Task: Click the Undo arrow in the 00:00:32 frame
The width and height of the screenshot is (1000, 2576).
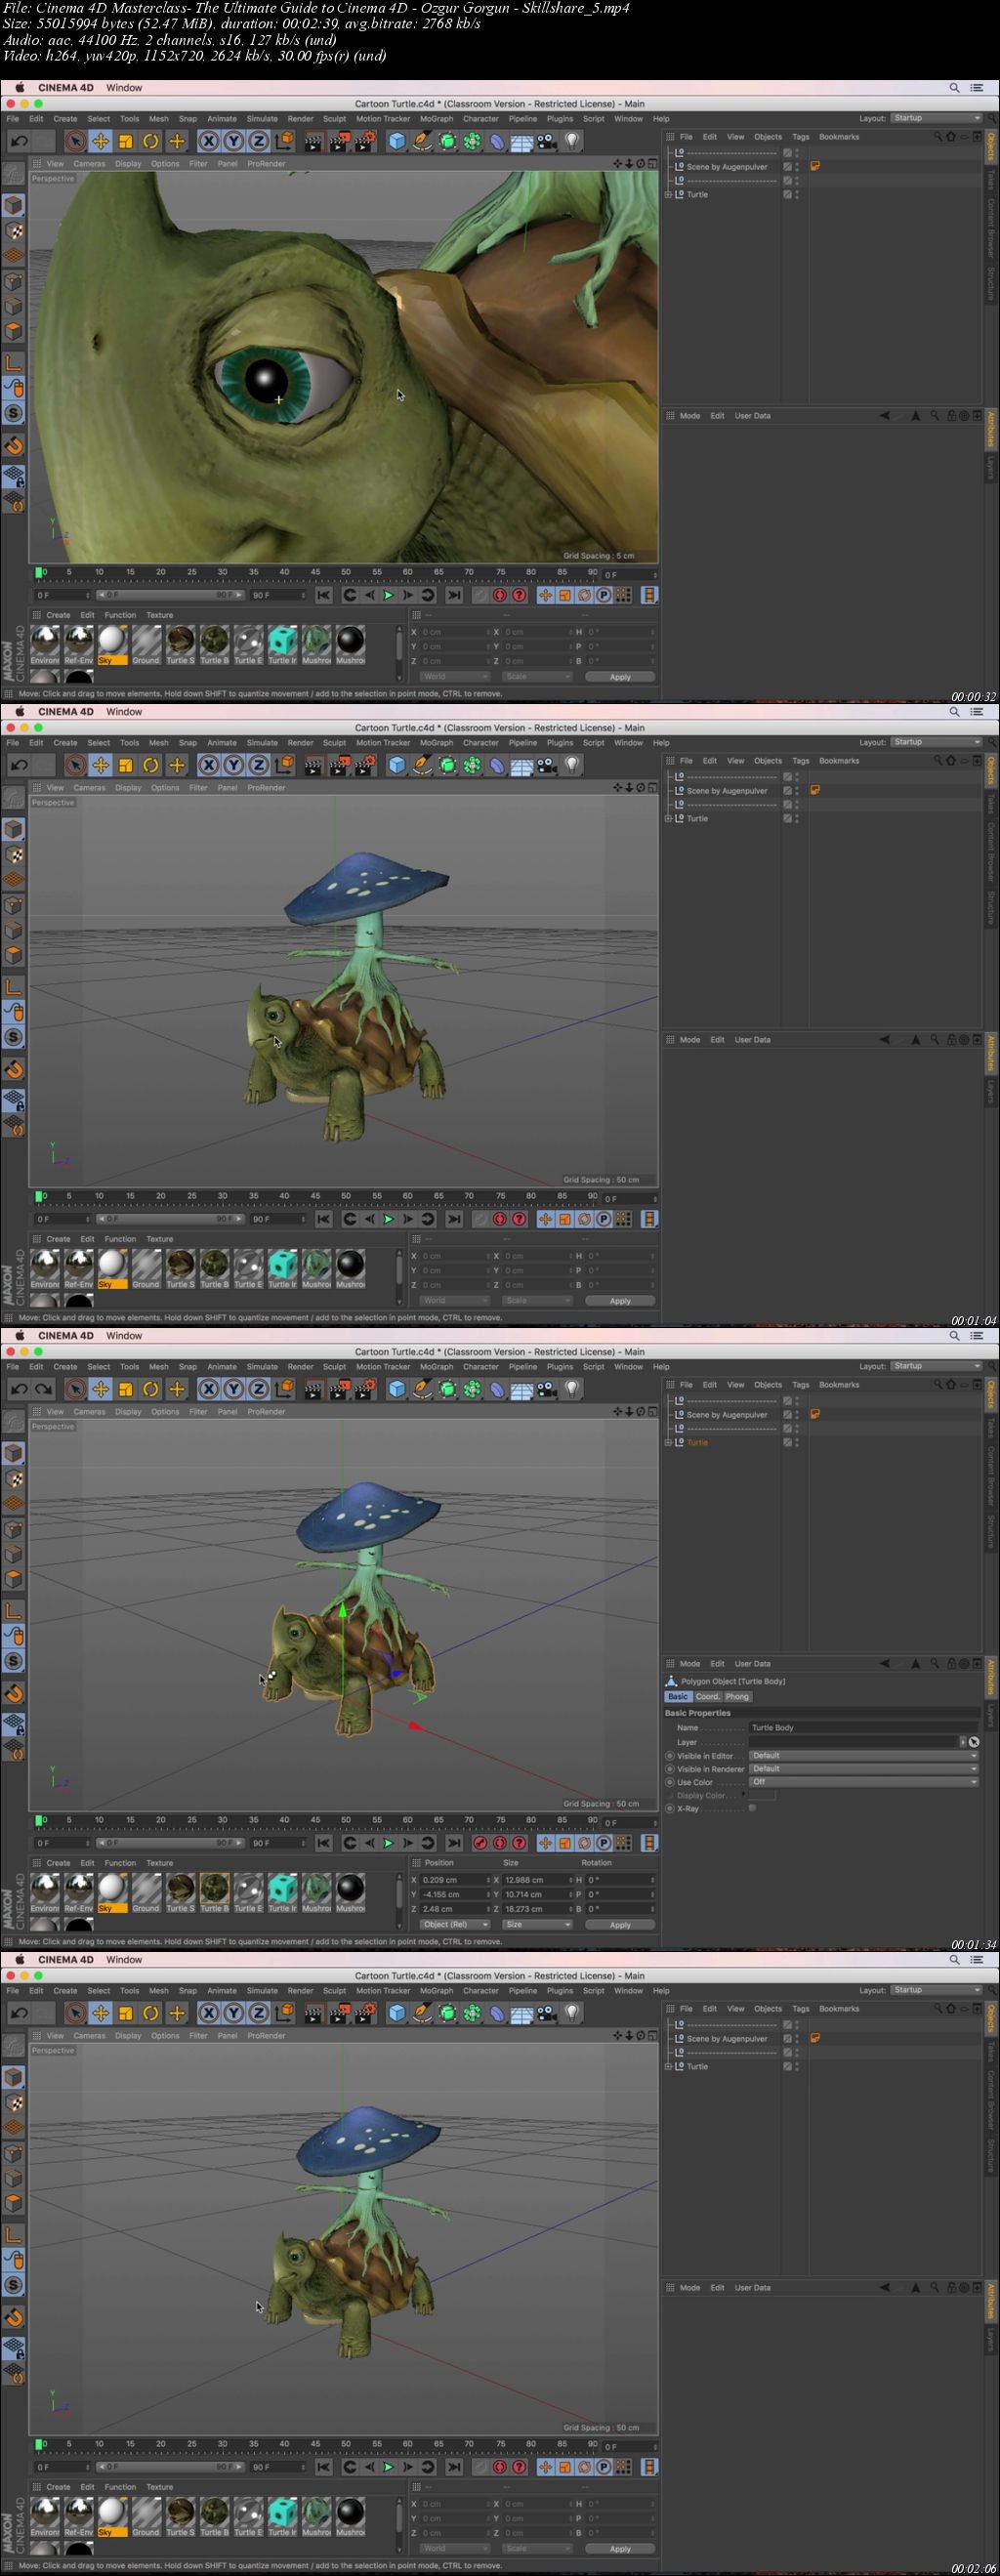Action: click(19, 142)
